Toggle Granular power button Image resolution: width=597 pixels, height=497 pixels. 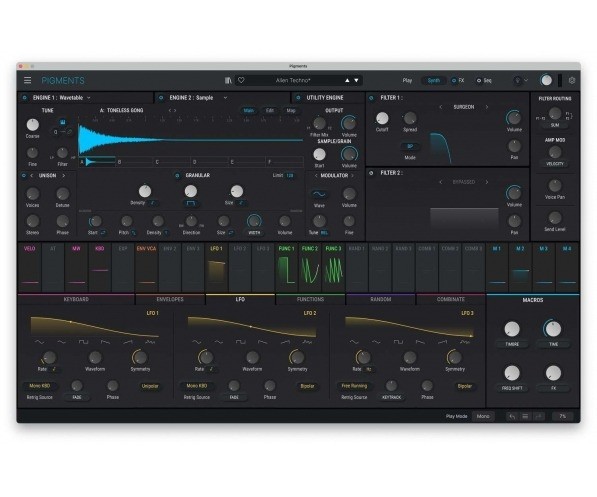point(177,176)
